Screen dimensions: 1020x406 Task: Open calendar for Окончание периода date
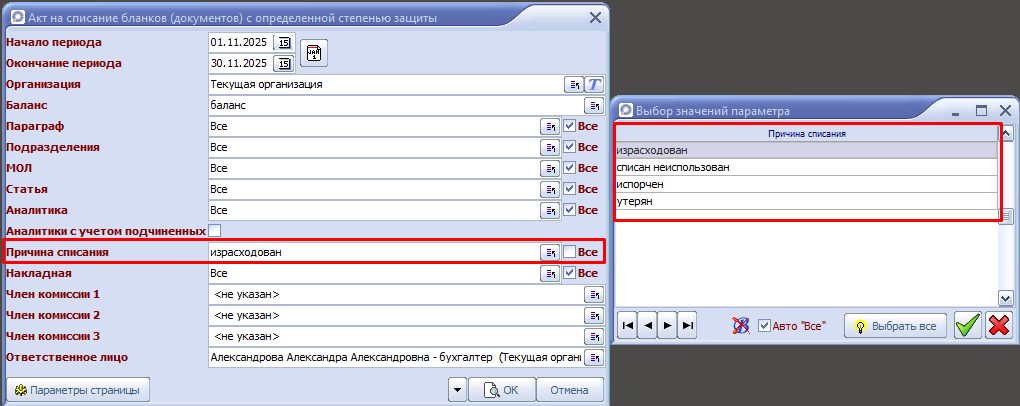coord(284,64)
